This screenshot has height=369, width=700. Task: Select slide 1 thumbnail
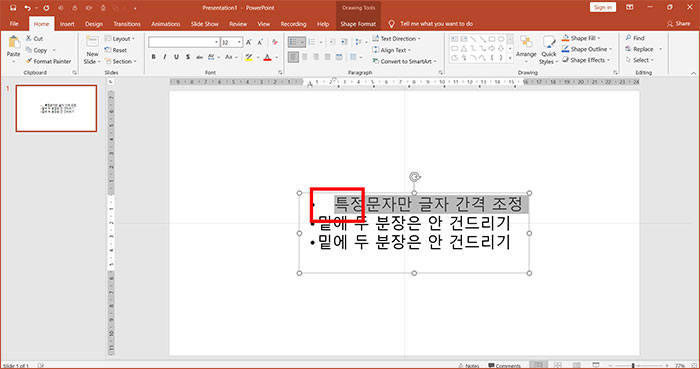pyautogui.click(x=56, y=108)
